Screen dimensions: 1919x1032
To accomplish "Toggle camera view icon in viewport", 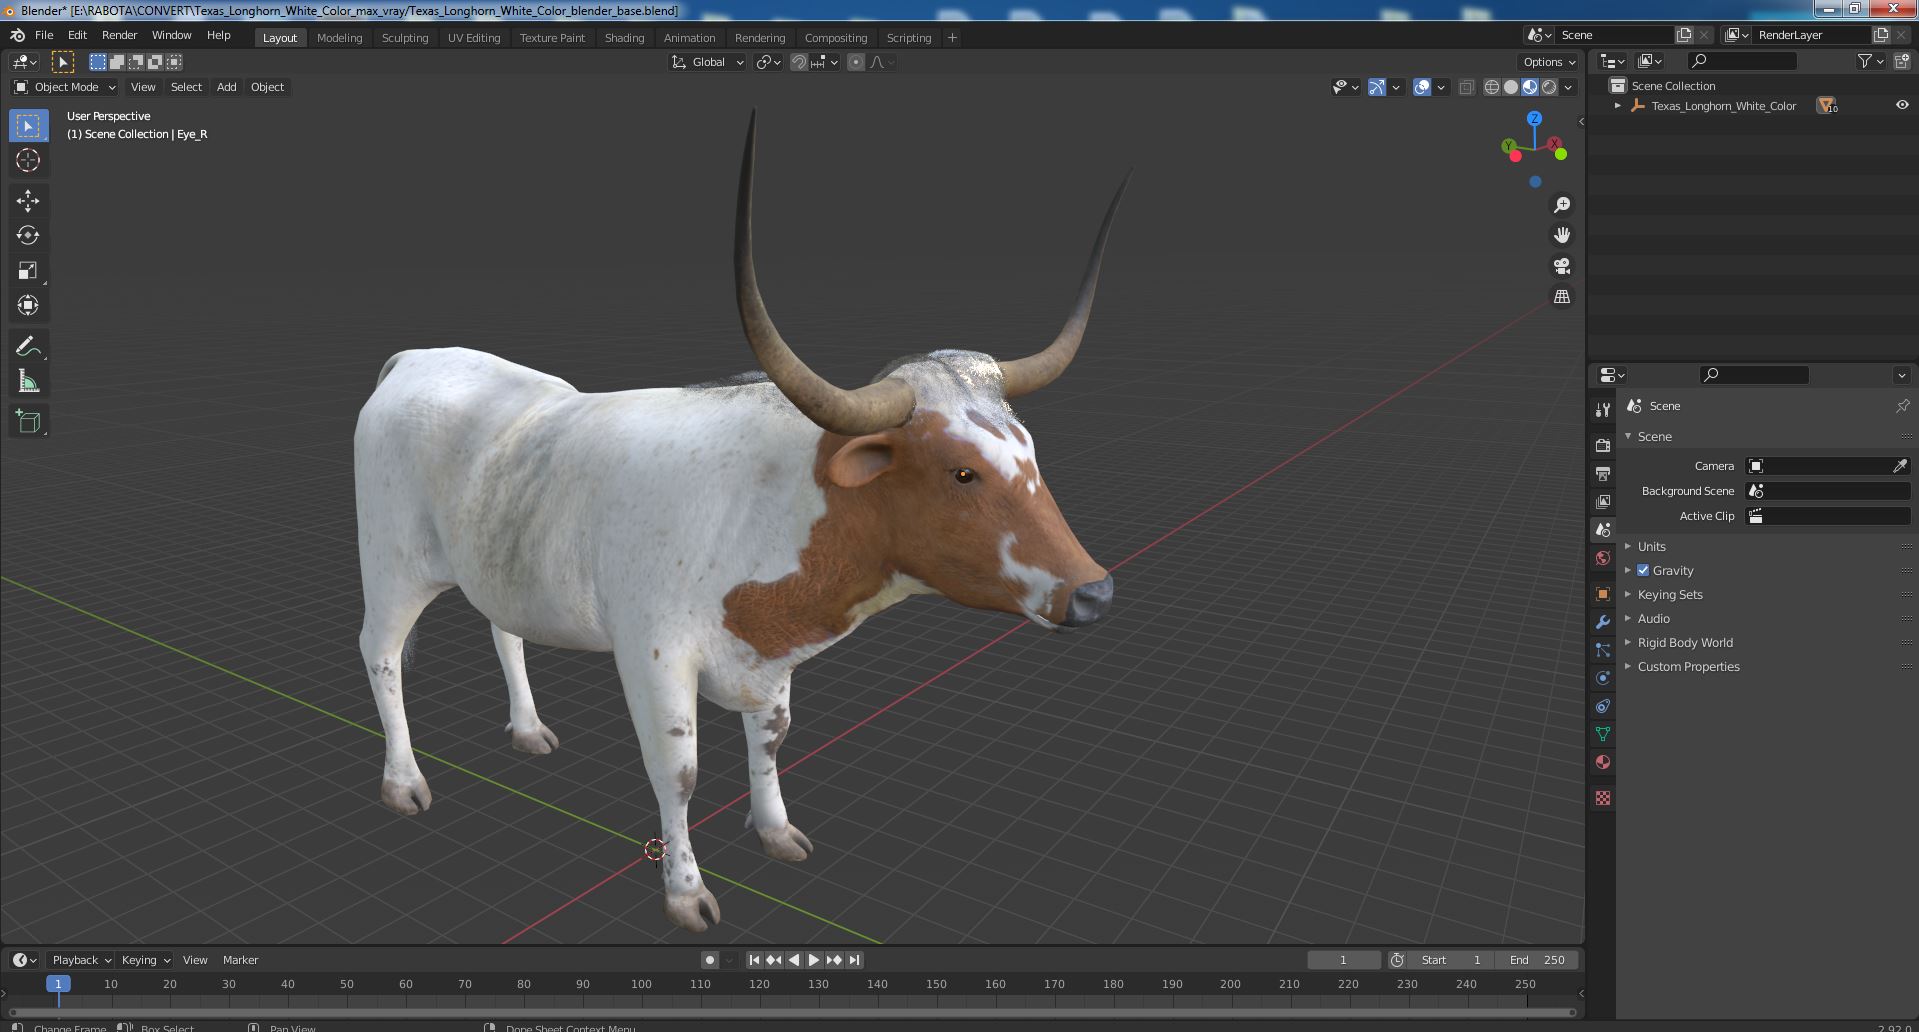I will click(x=1561, y=266).
